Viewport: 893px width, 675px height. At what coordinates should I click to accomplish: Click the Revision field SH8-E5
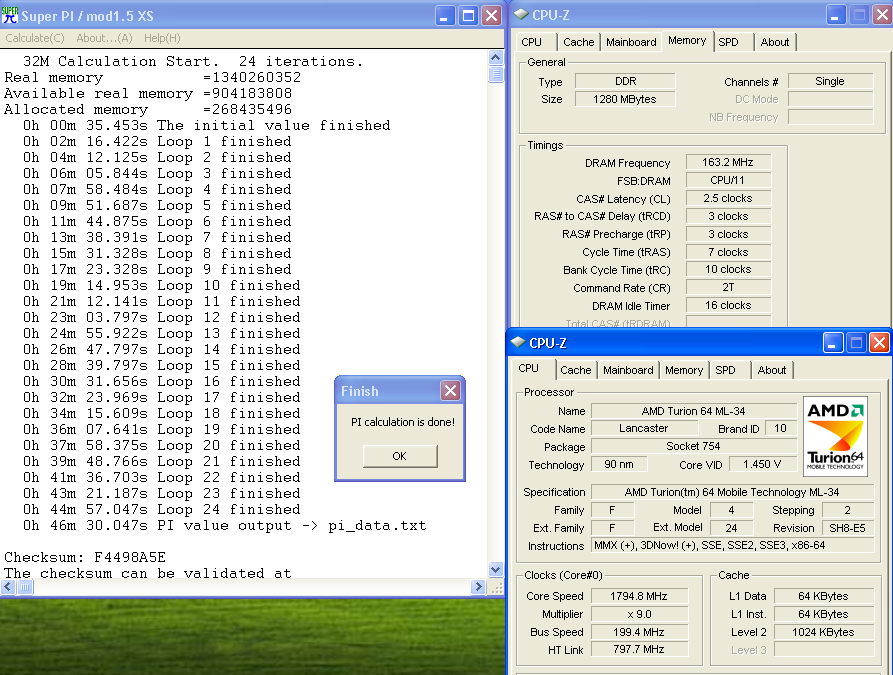point(847,528)
